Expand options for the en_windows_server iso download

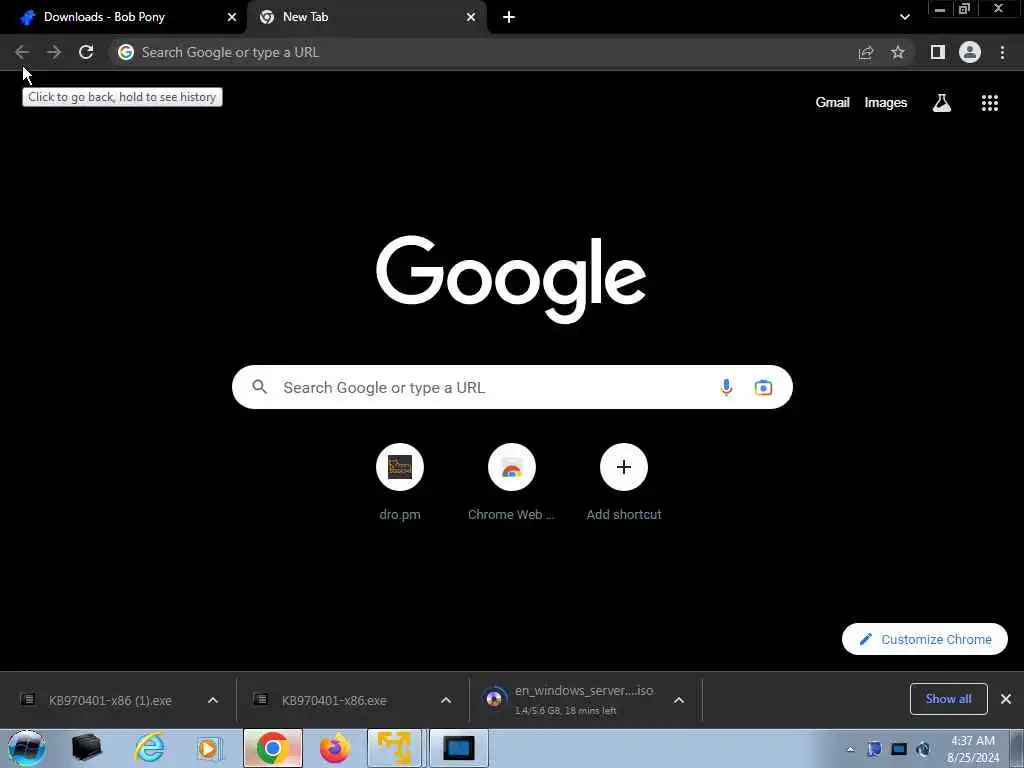point(679,700)
